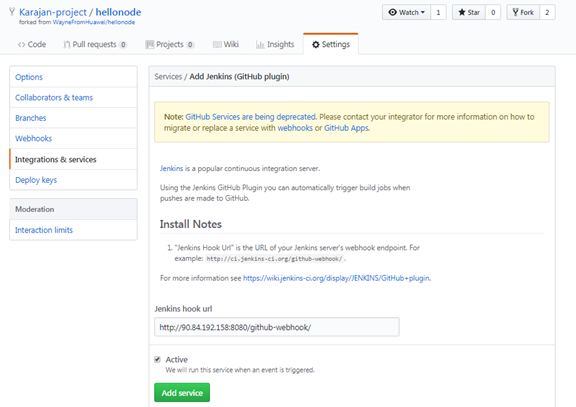Image resolution: width=576 pixels, height=407 pixels.
Task: Open 'GitHub Services are being deprecated' link
Action: (x=251, y=117)
